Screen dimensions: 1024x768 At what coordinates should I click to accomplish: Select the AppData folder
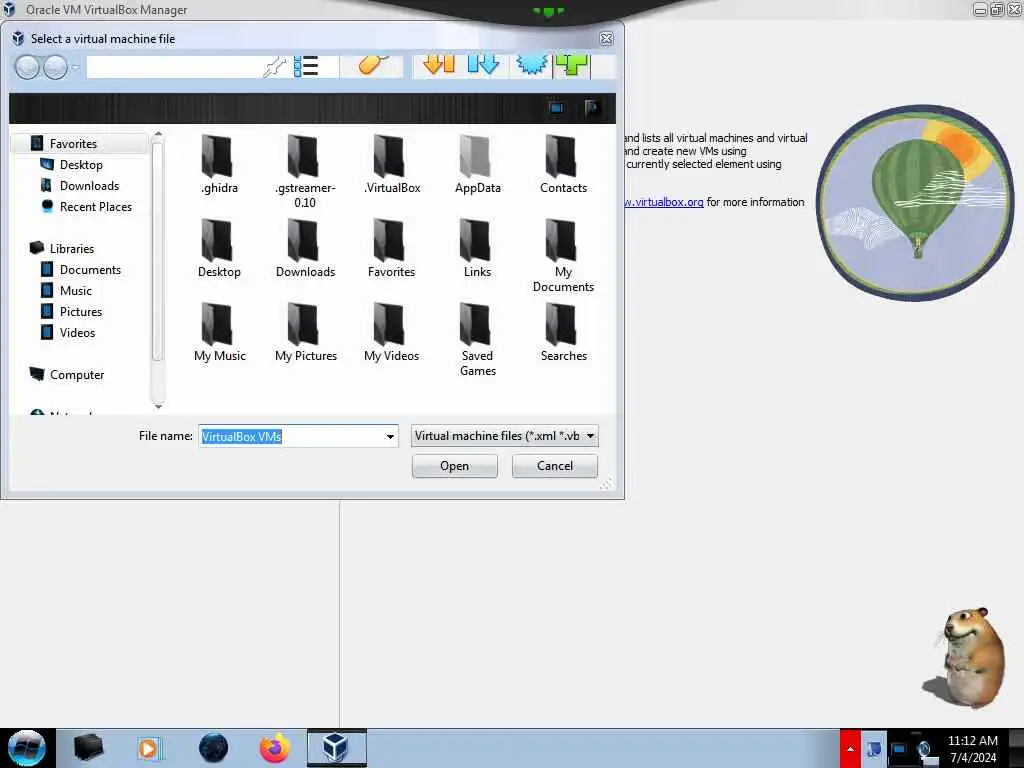coord(478,164)
